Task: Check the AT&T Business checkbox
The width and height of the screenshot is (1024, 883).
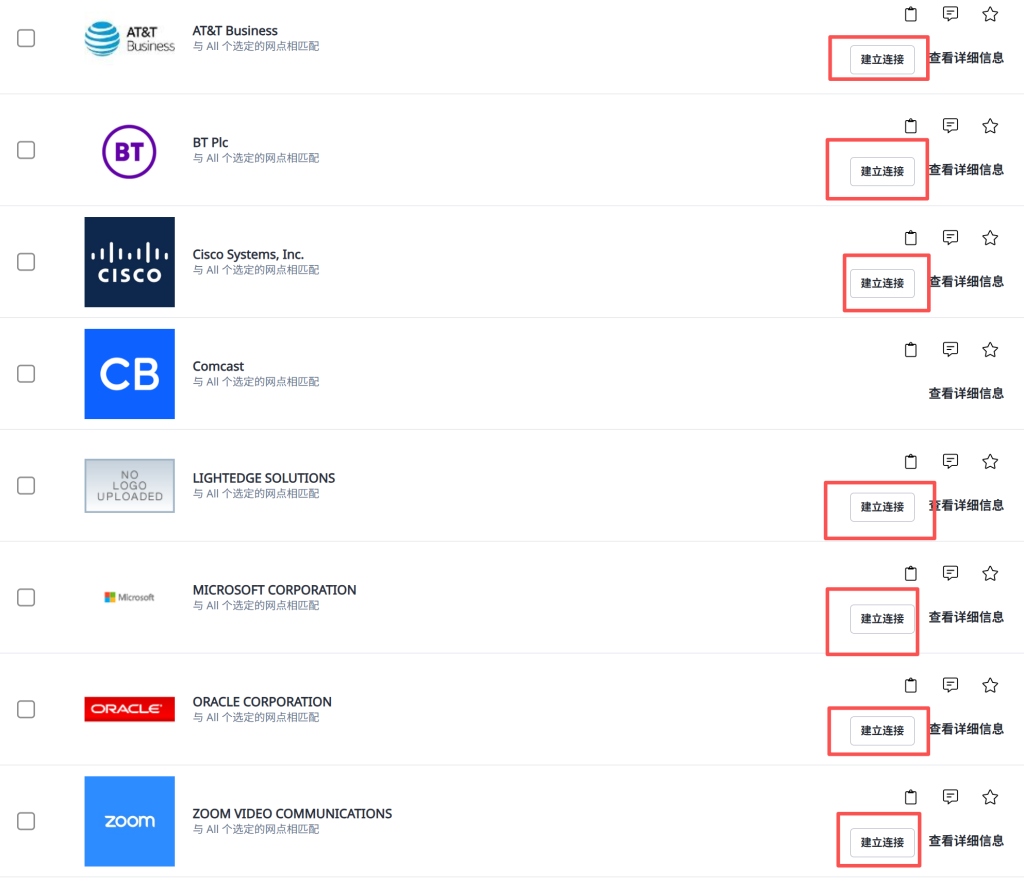Action: pyautogui.click(x=26, y=38)
